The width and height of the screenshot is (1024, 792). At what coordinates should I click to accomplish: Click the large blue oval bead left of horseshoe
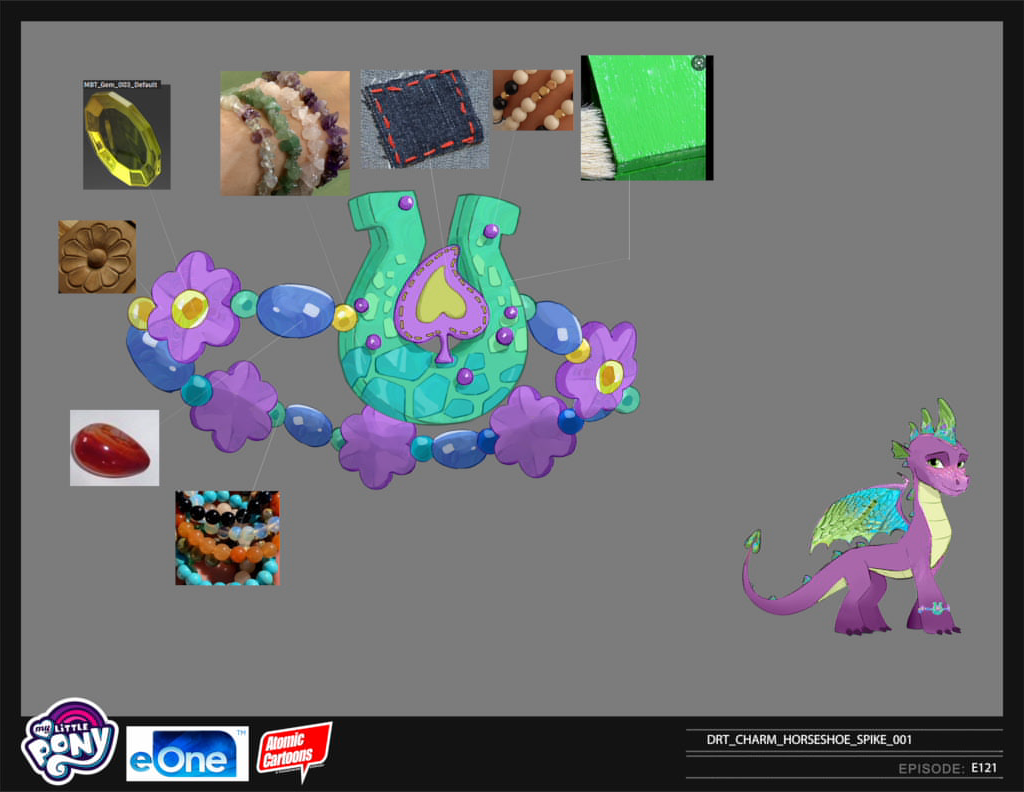tap(295, 311)
